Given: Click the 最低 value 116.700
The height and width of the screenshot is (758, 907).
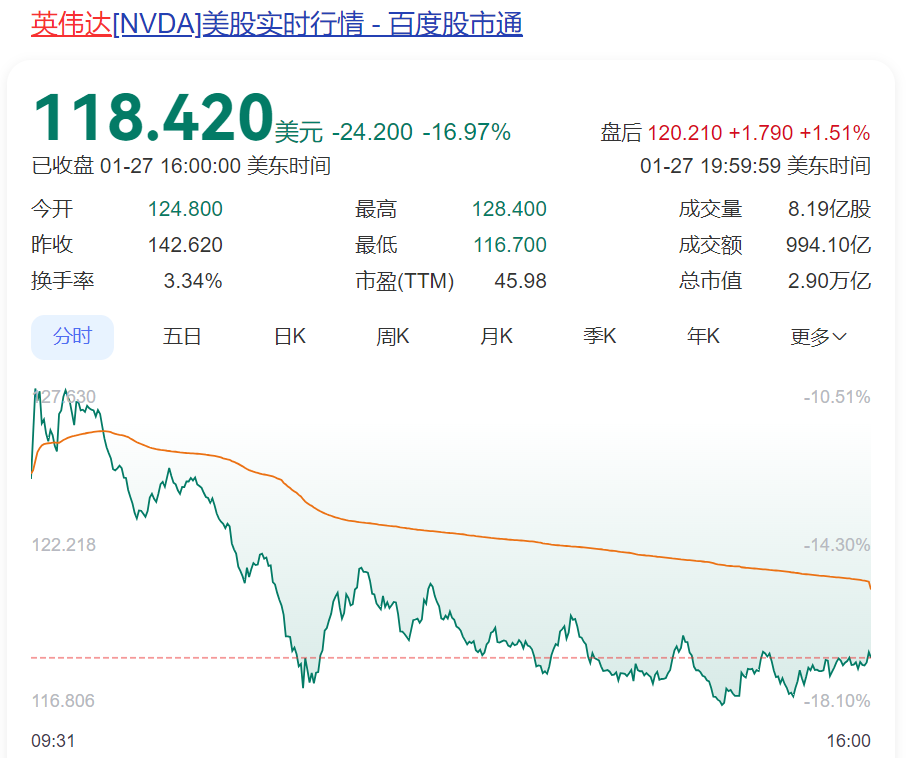Looking at the screenshot, I should pyautogui.click(x=510, y=245).
